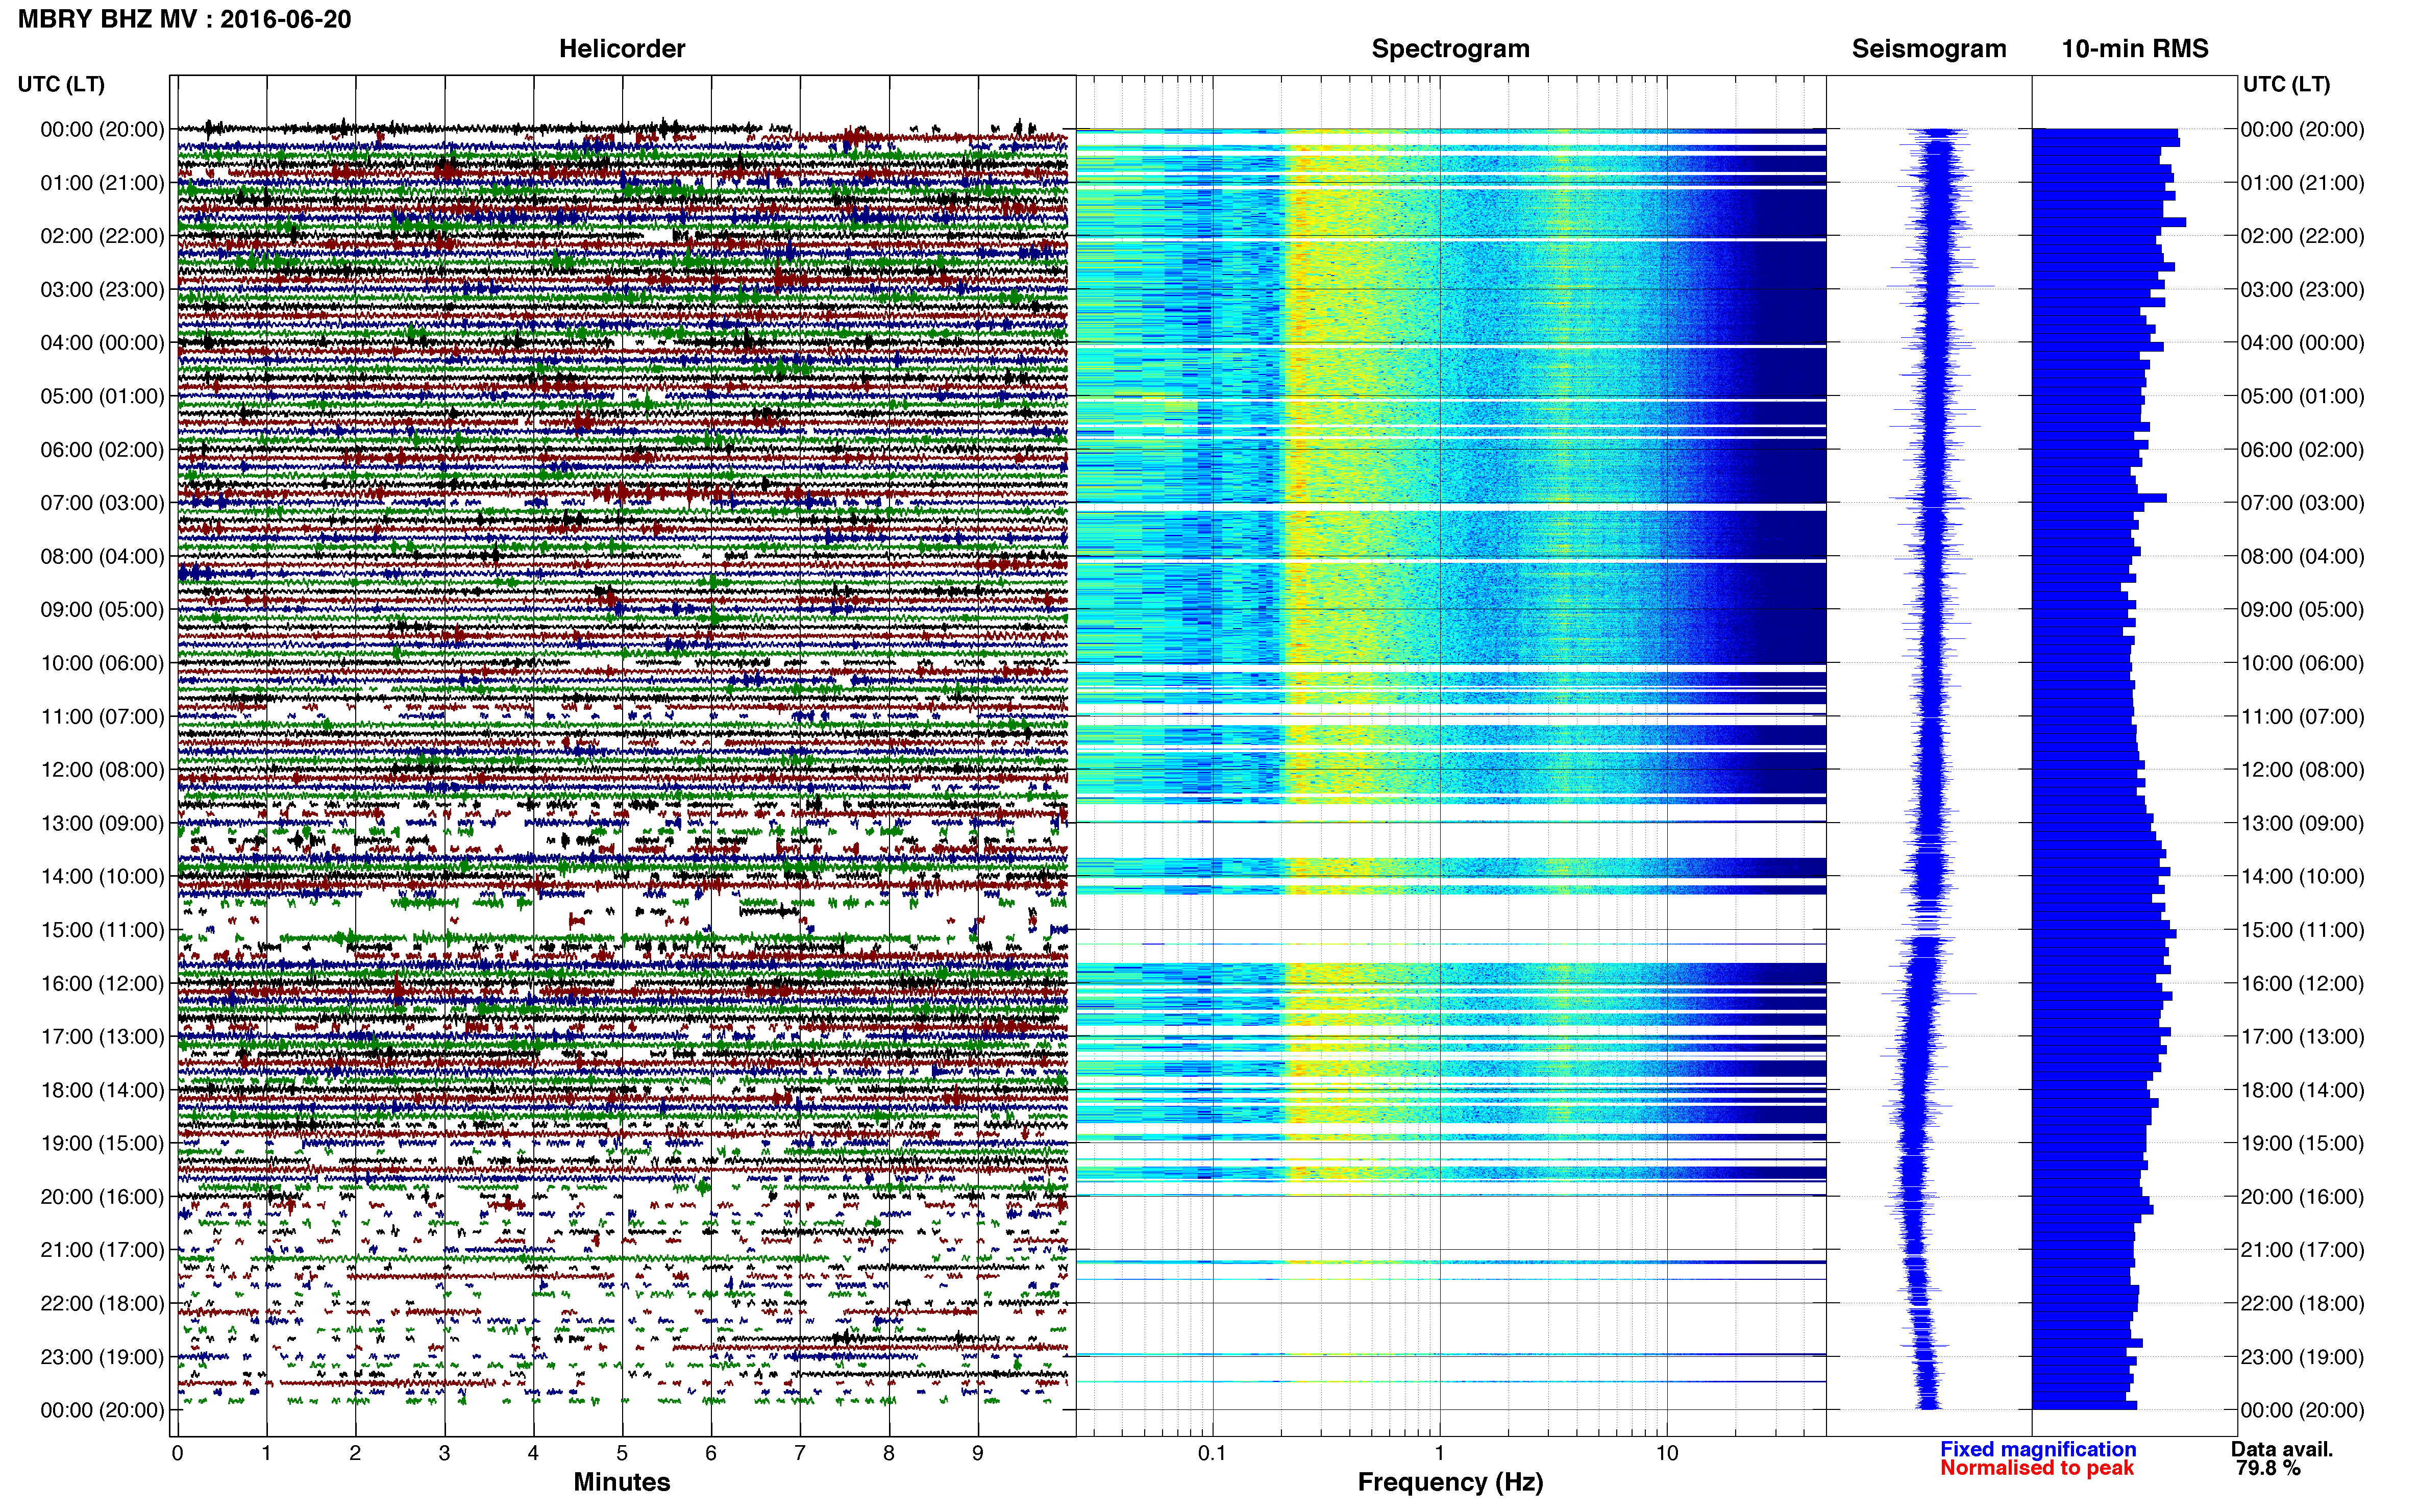The image size is (2419, 1512).
Task: Click the UTC (LT) label beside the RMS panel
Action: pos(2286,84)
